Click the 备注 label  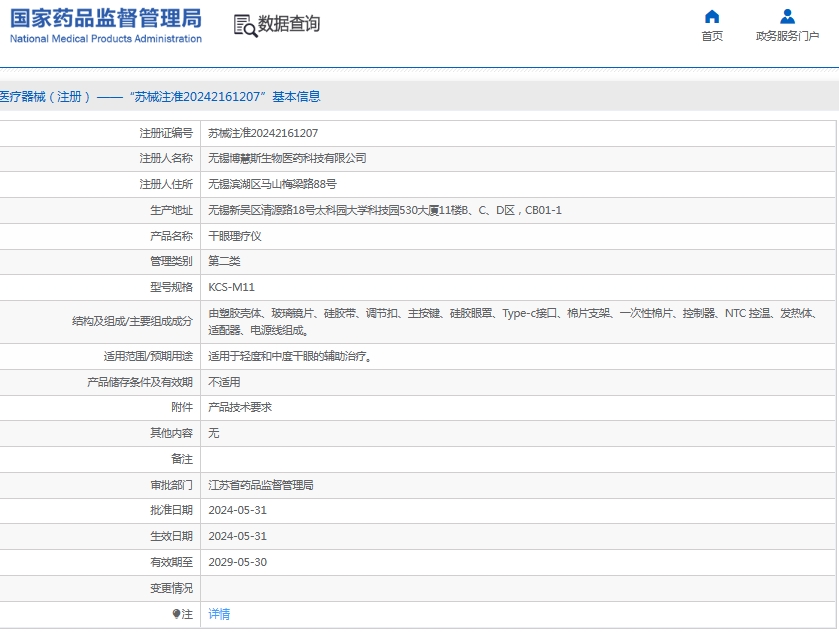tap(182, 459)
